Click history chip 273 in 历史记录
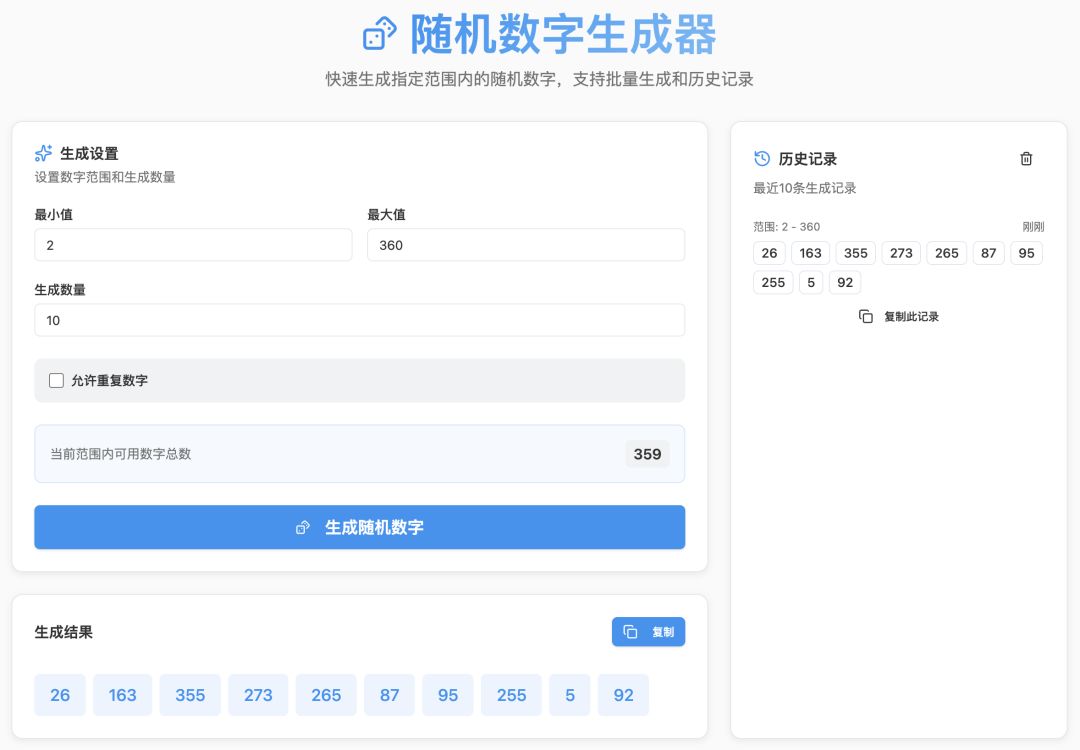The height and width of the screenshot is (750, 1080). point(901,253)
